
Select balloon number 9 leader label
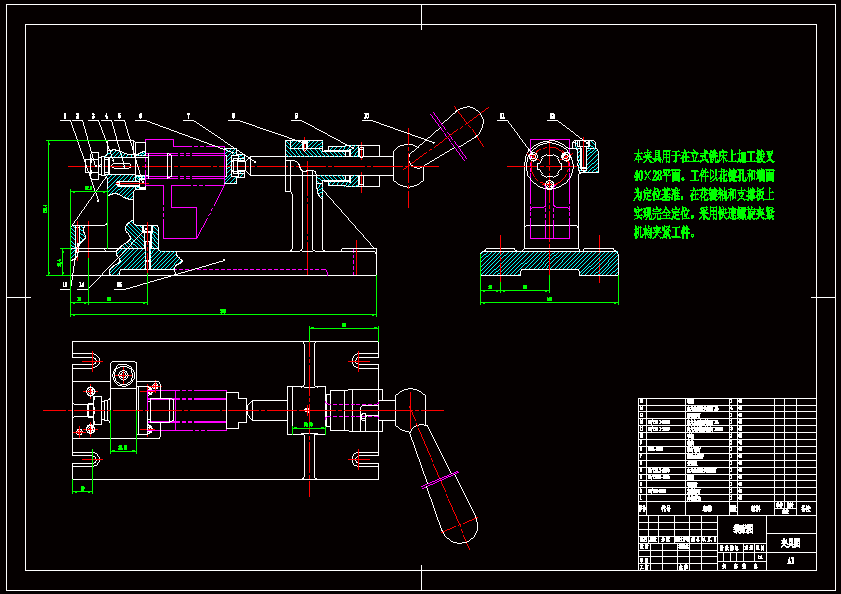tap(296, 116)
